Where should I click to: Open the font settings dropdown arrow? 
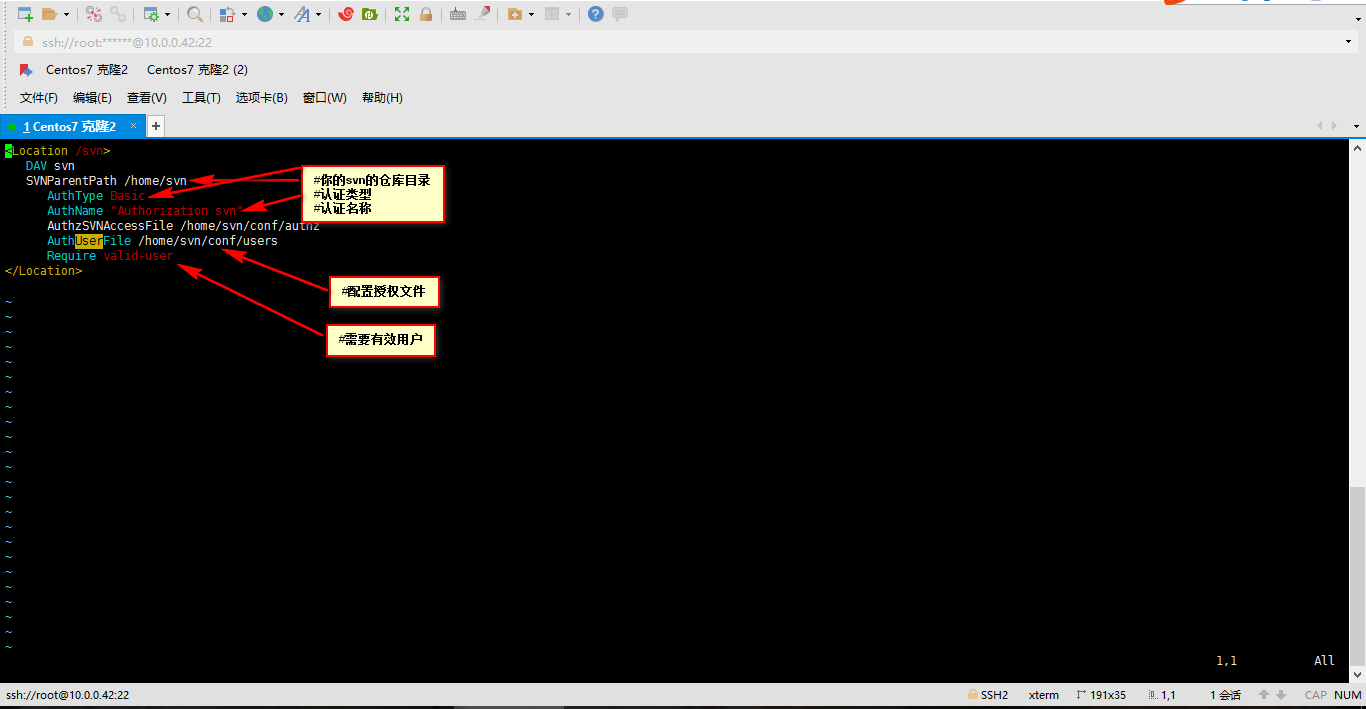click(x=319, y=14)
